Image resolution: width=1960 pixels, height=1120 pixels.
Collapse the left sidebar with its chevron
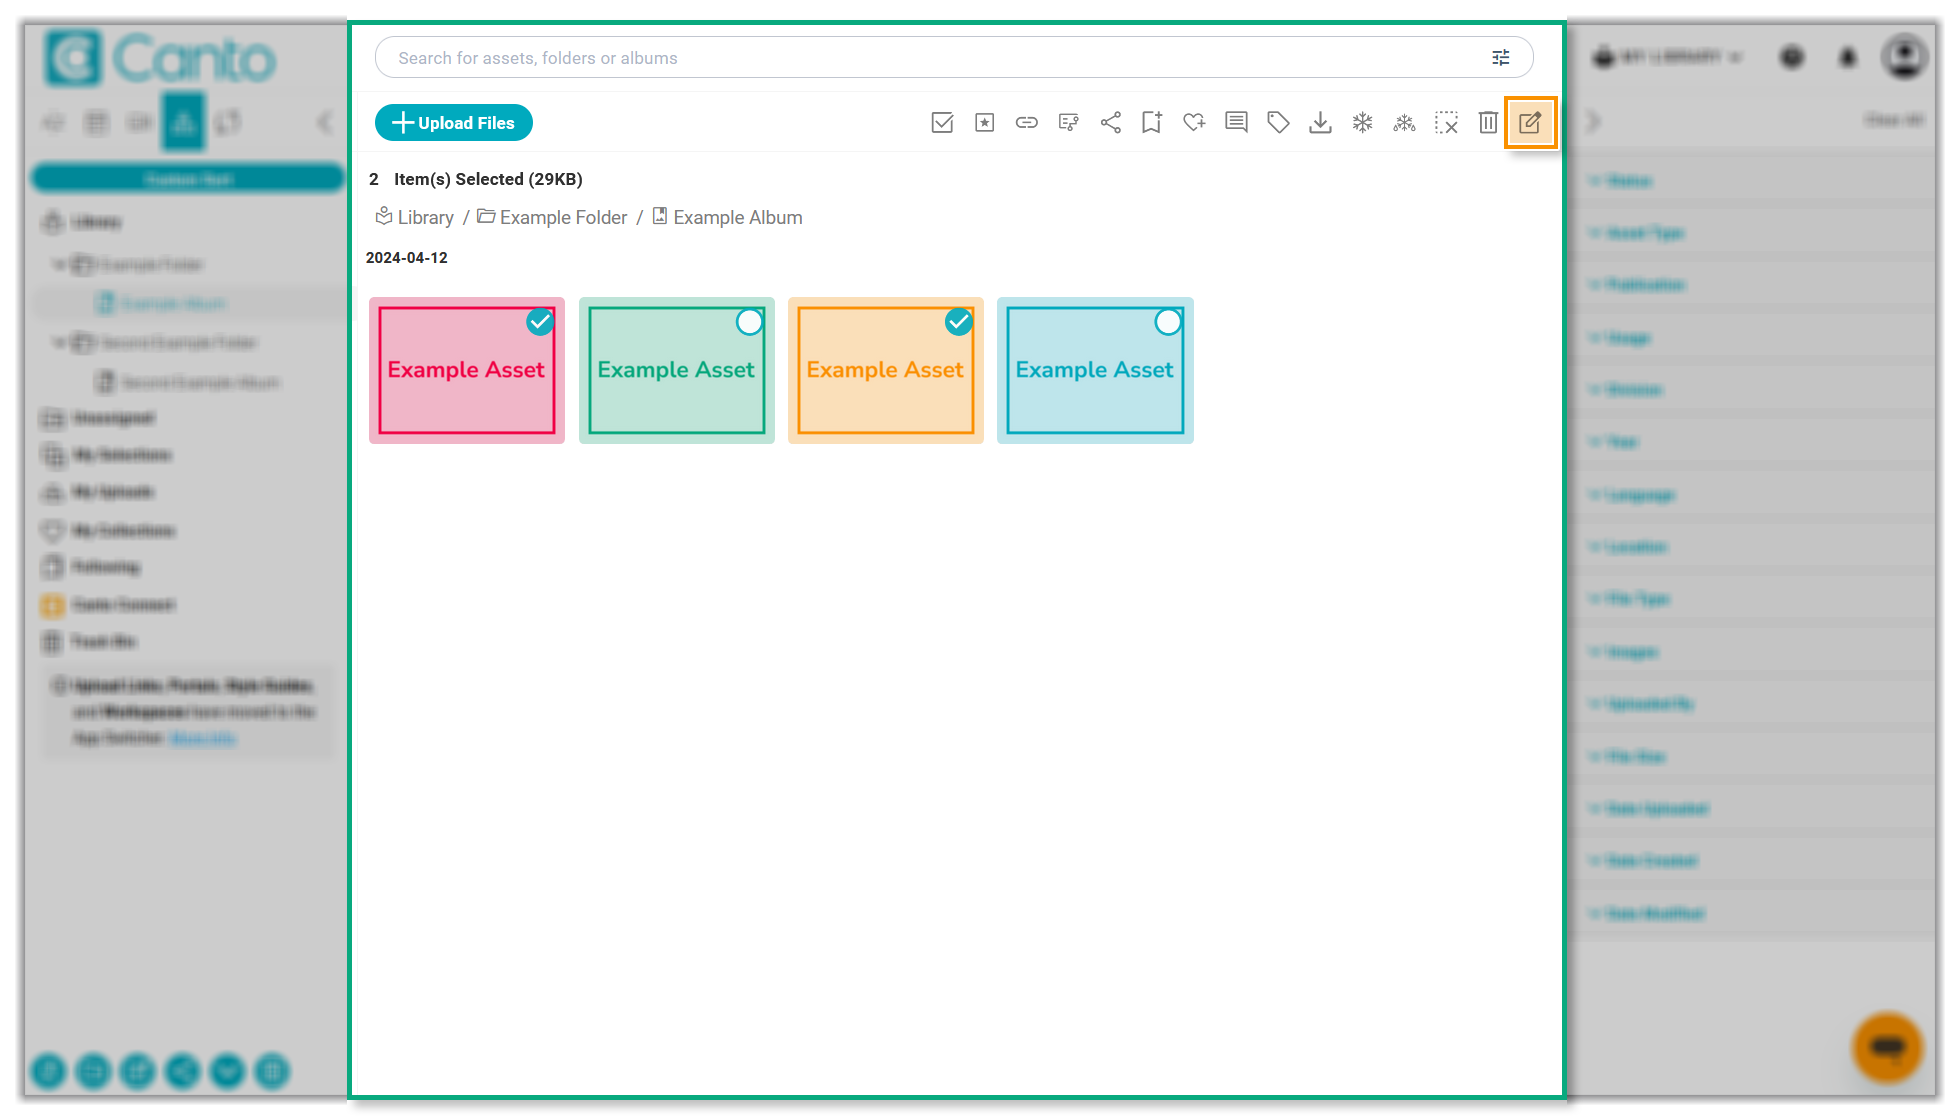click(x=324, y=122)
